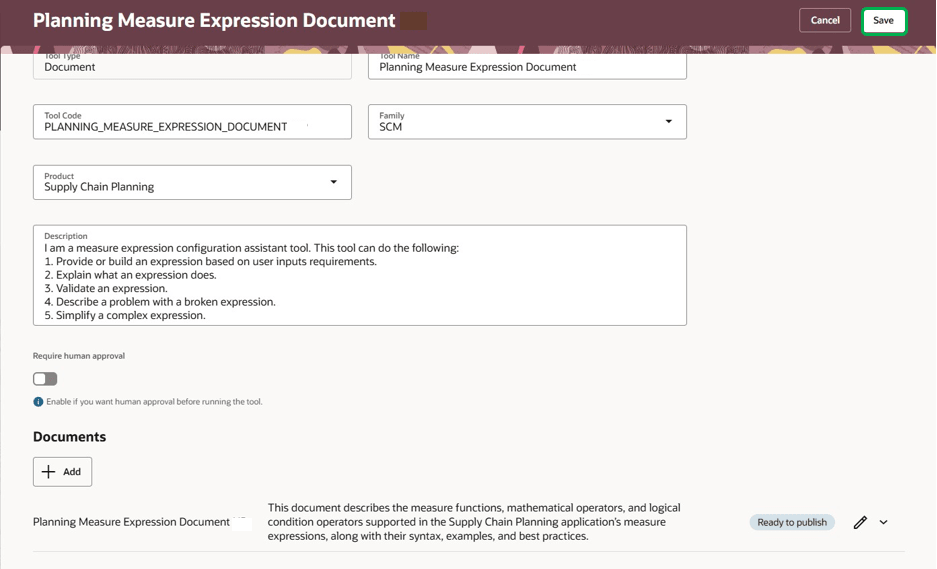Open the Product dropdown showing Supply Chain Planning
The image size is (937, 569).
[x=192, y=182]
